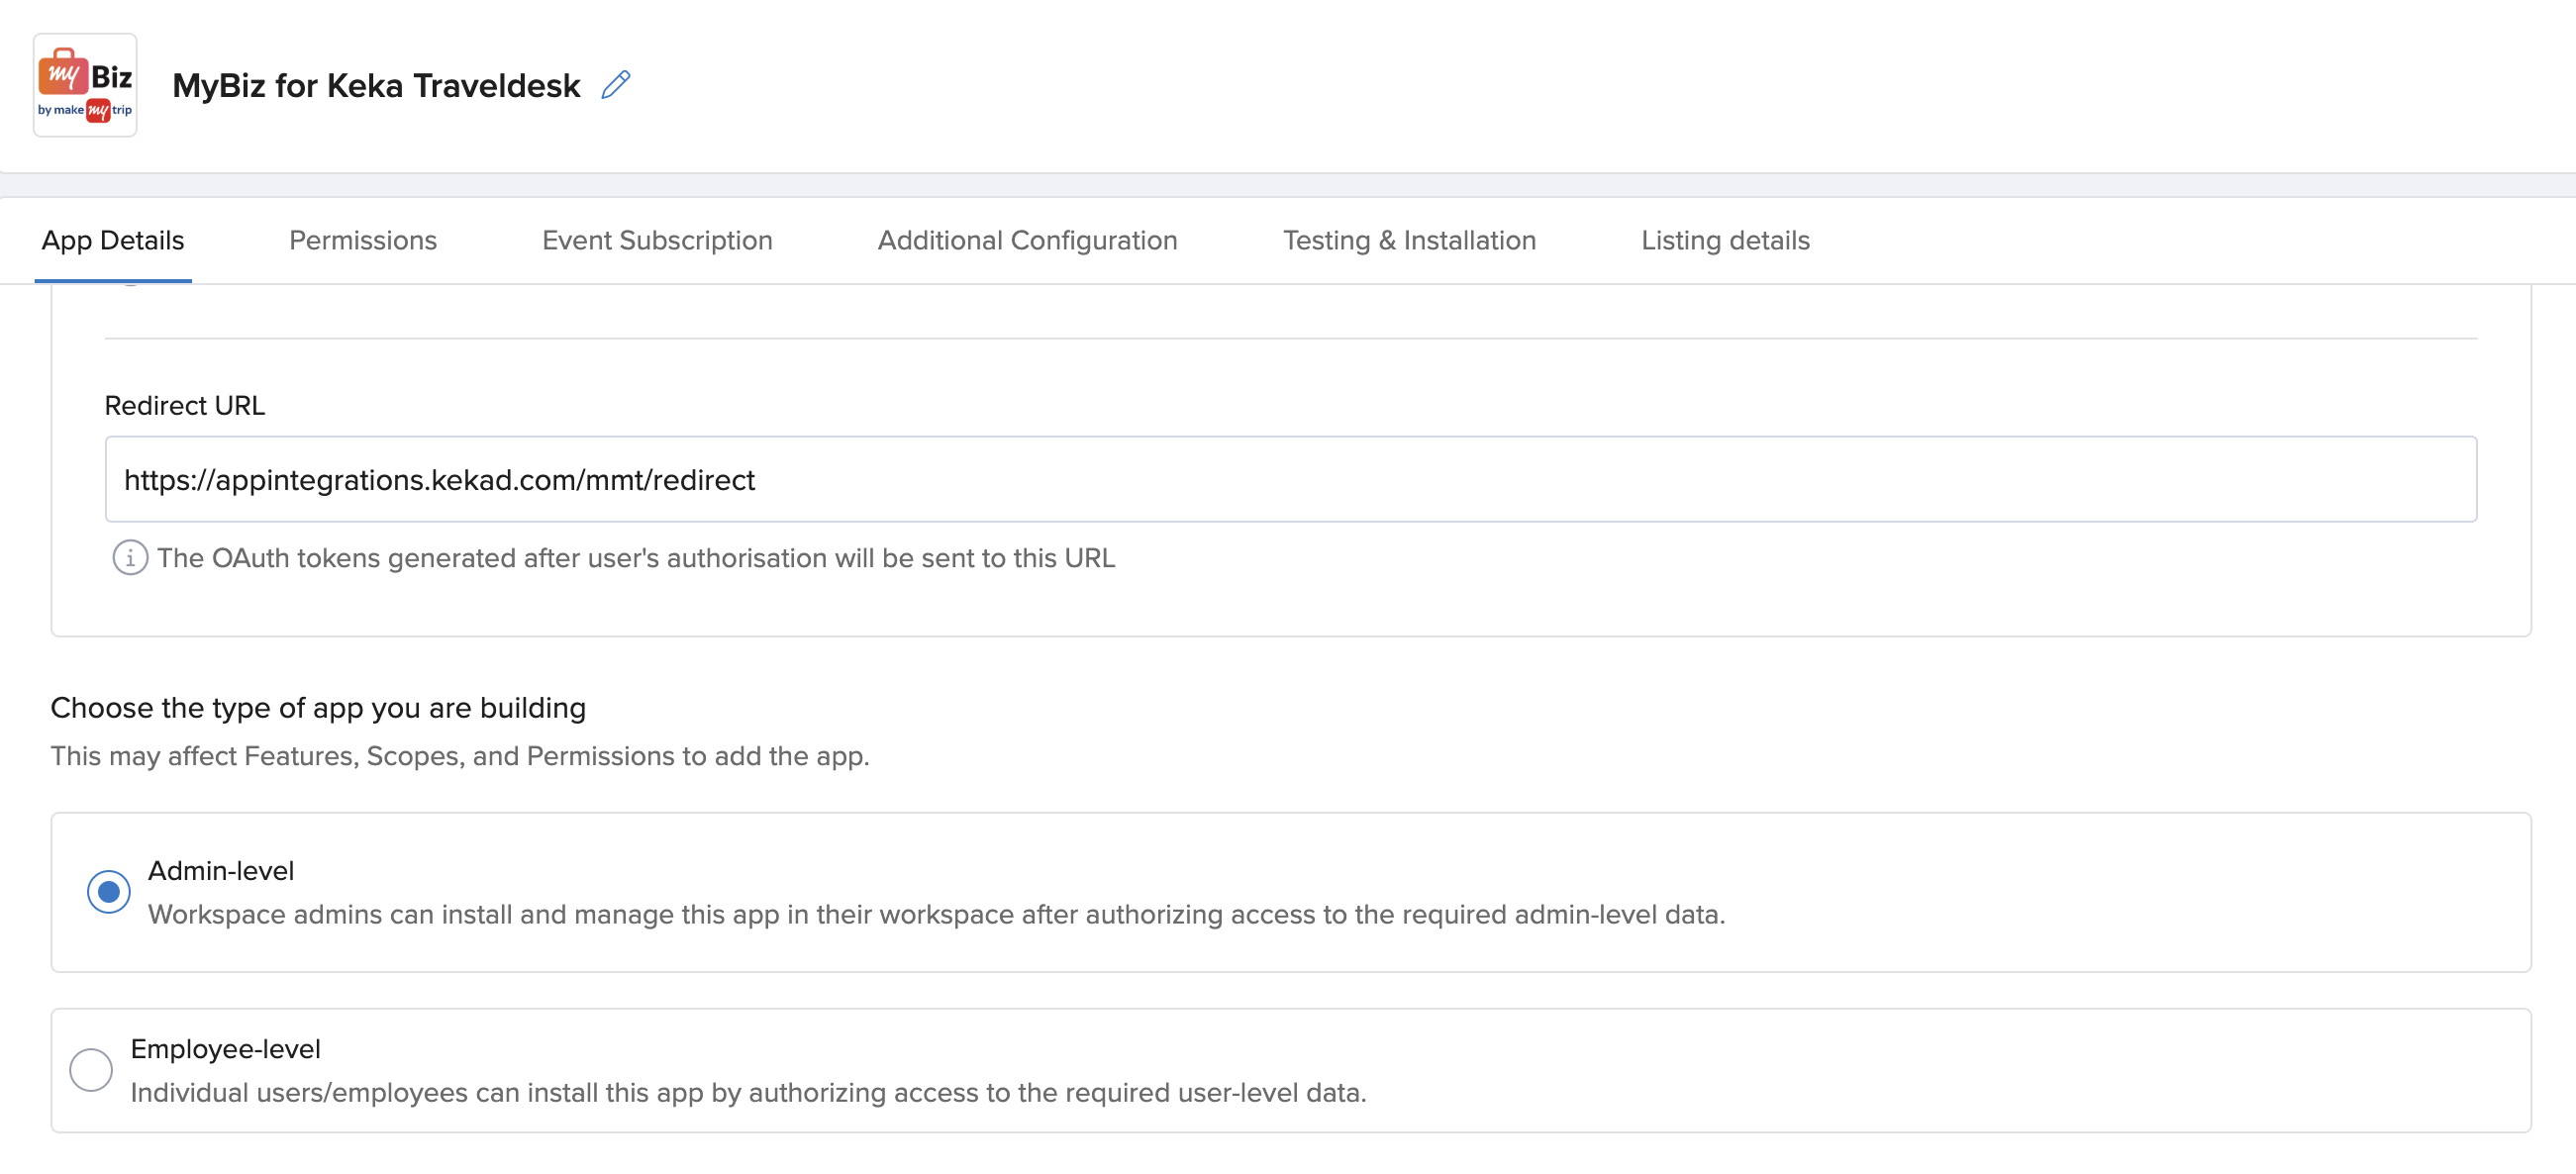
Task: Click the MyBiz app logo thumbnail
Action: pyautogui.click(x=85, y=85)
